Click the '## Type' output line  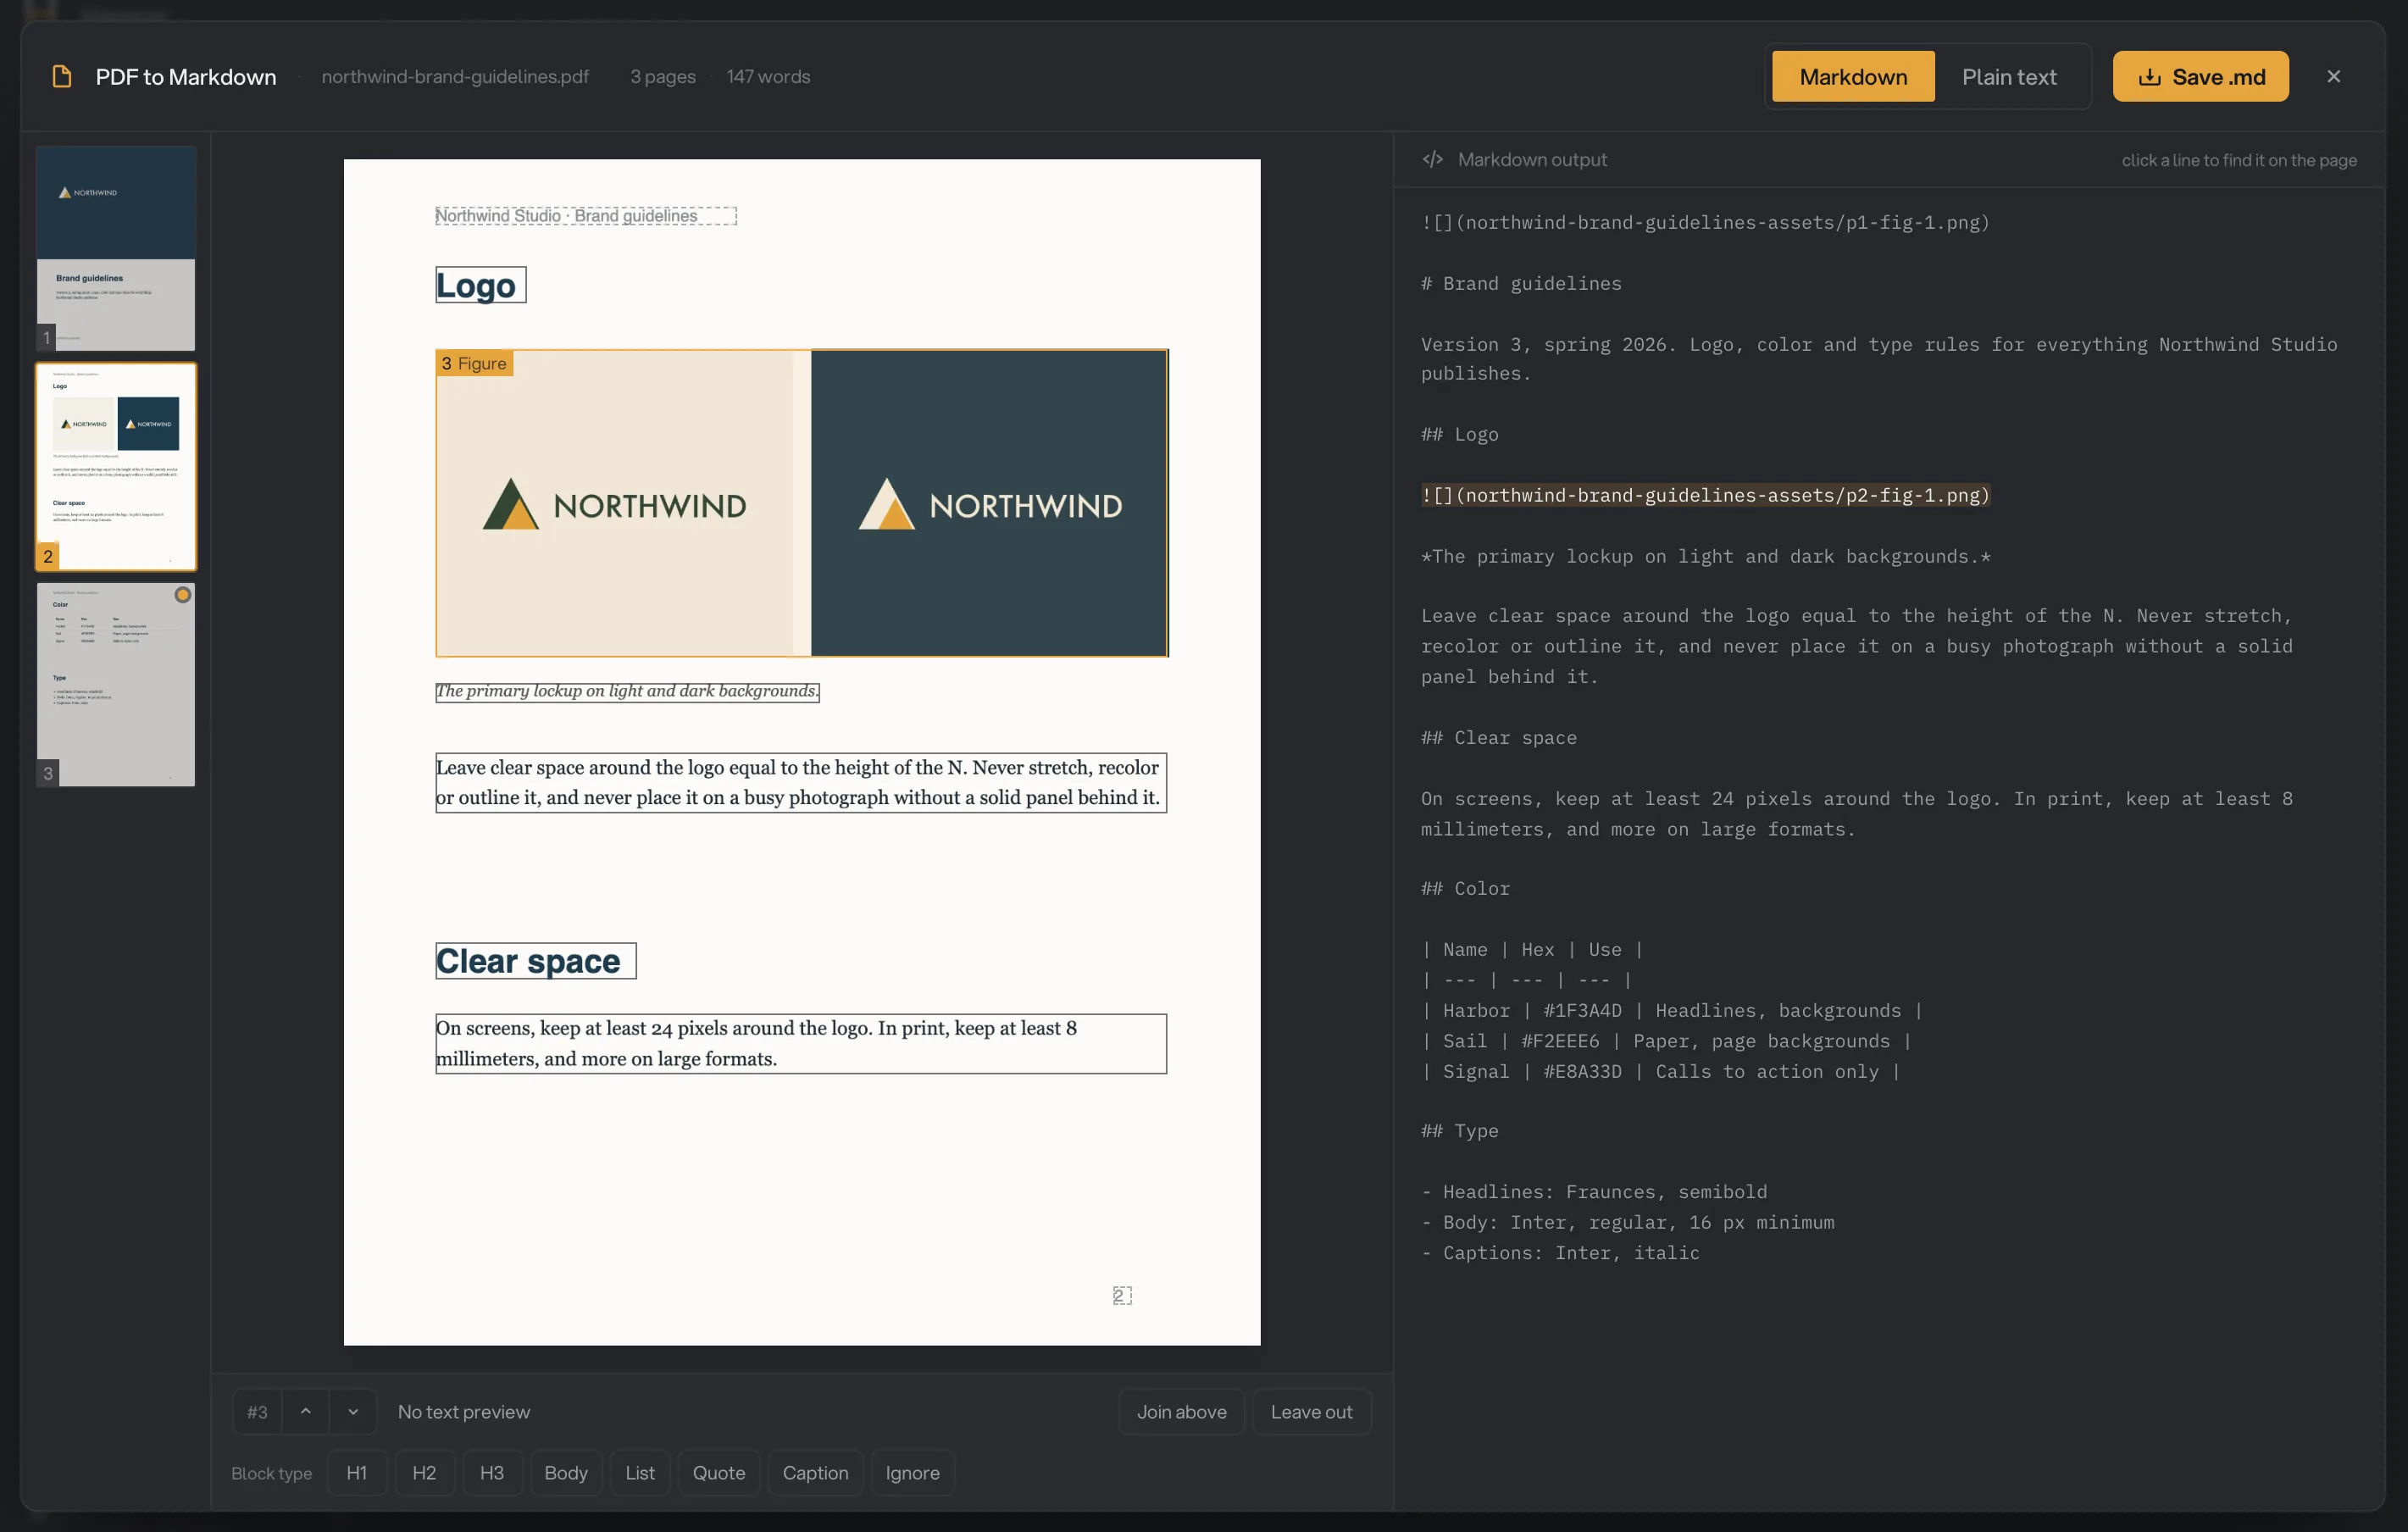click(x=1460, y=1131)
